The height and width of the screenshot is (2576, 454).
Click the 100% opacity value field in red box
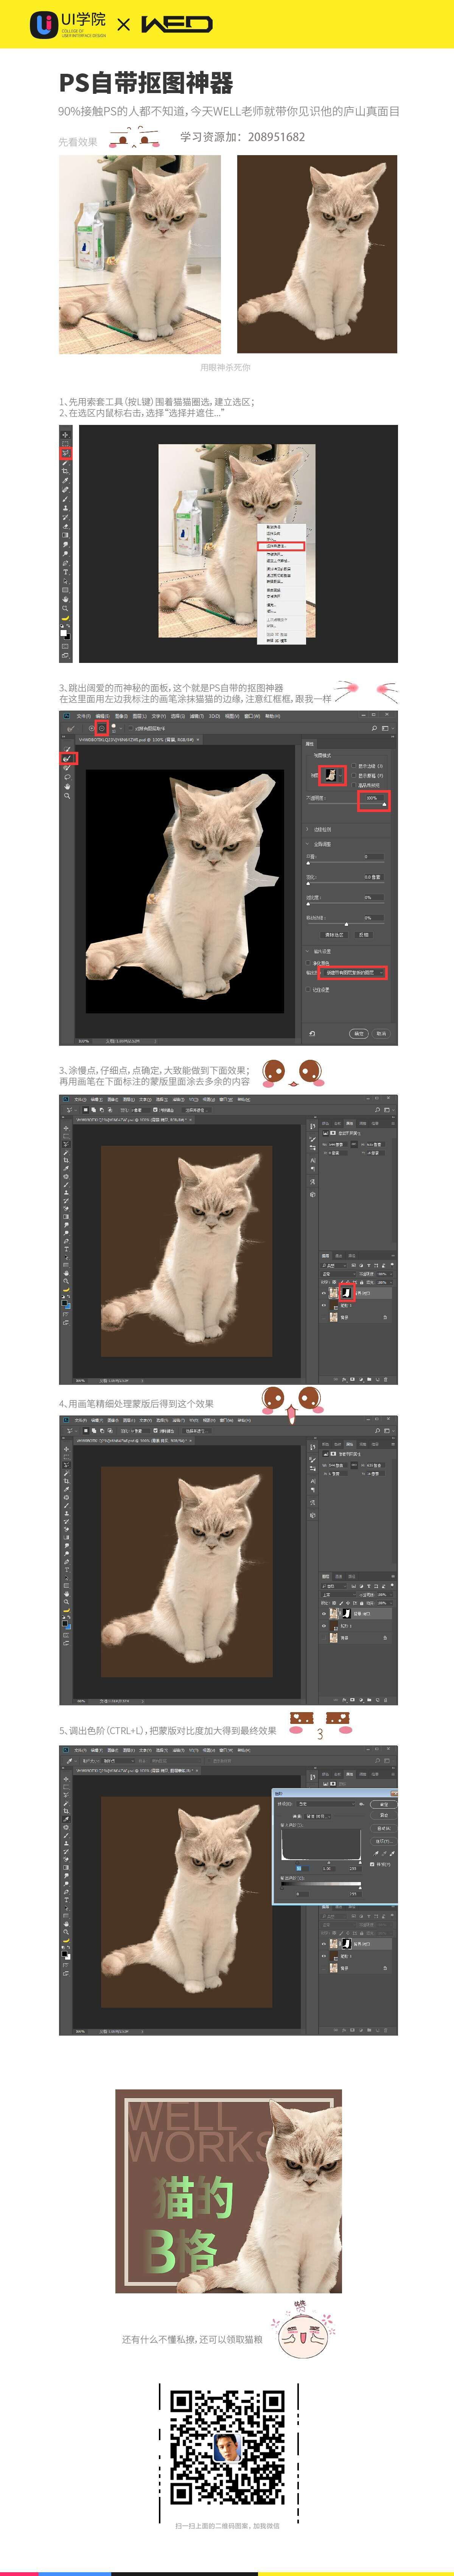click(x=375, y=798)
